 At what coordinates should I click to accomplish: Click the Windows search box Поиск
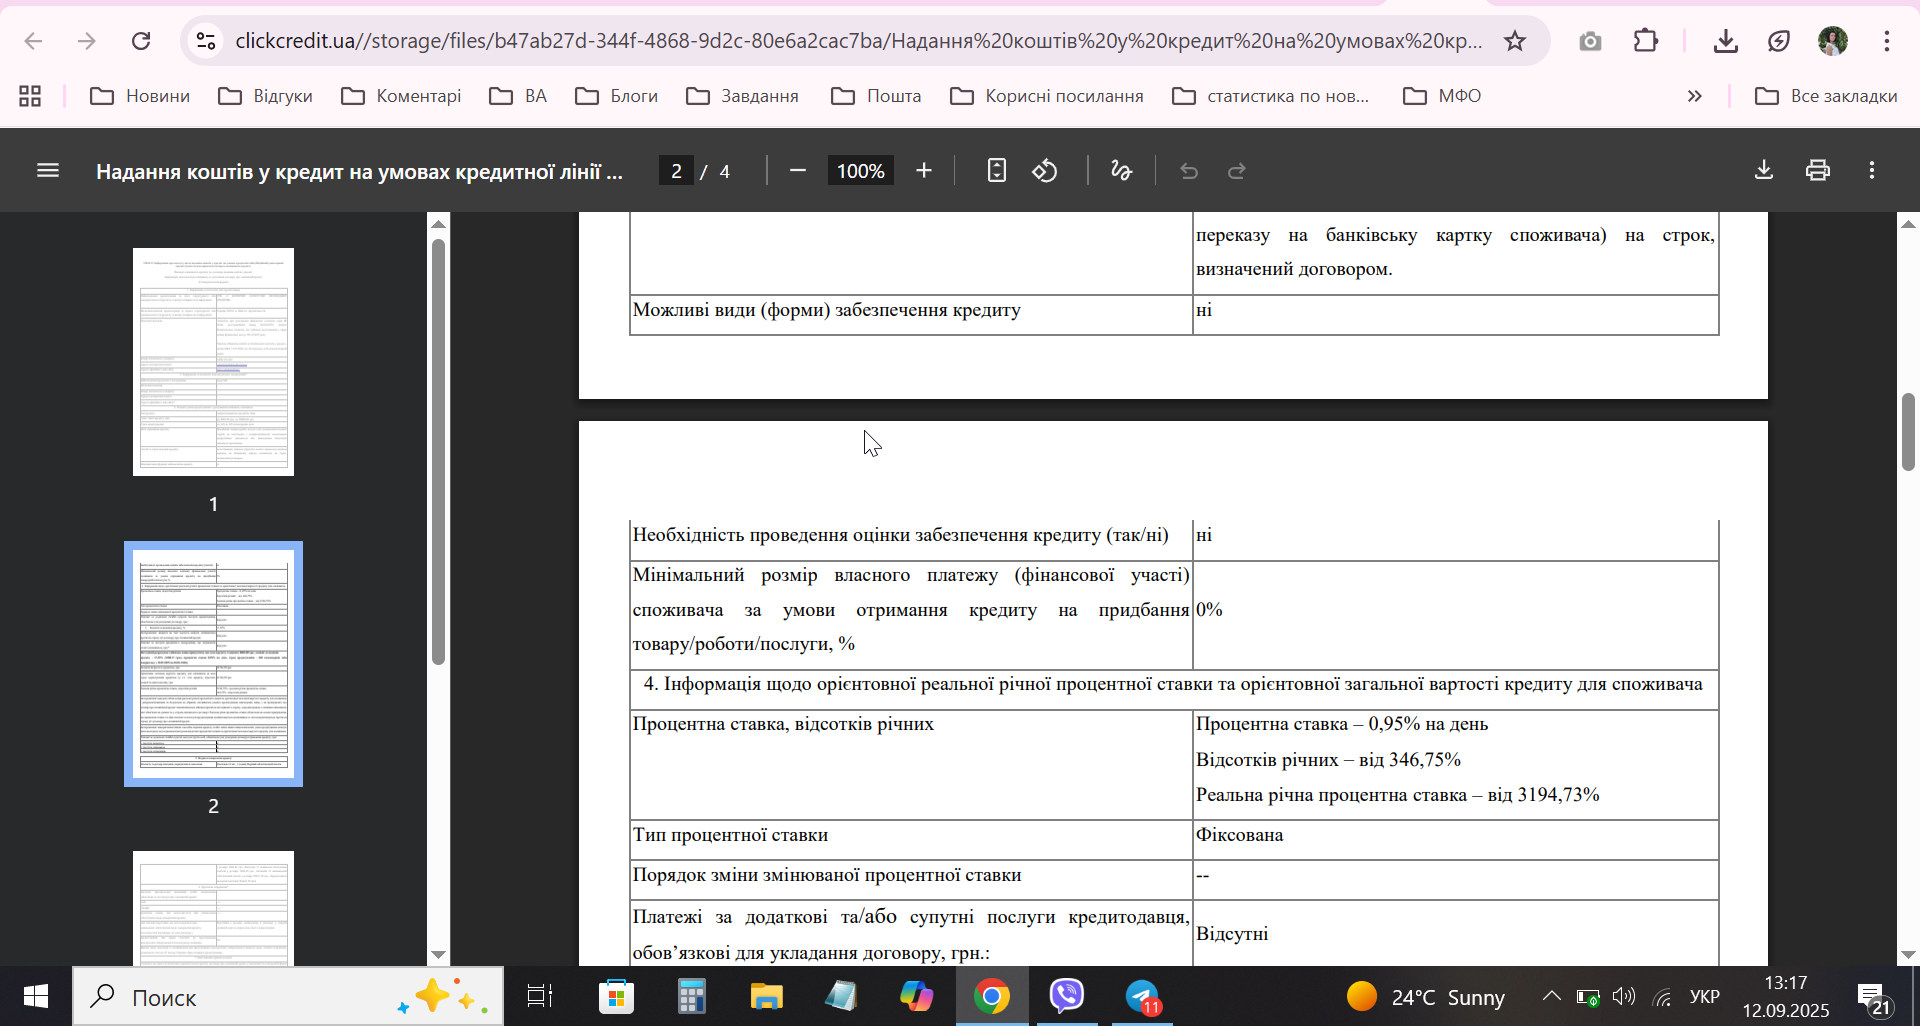[x=288, y=996]
